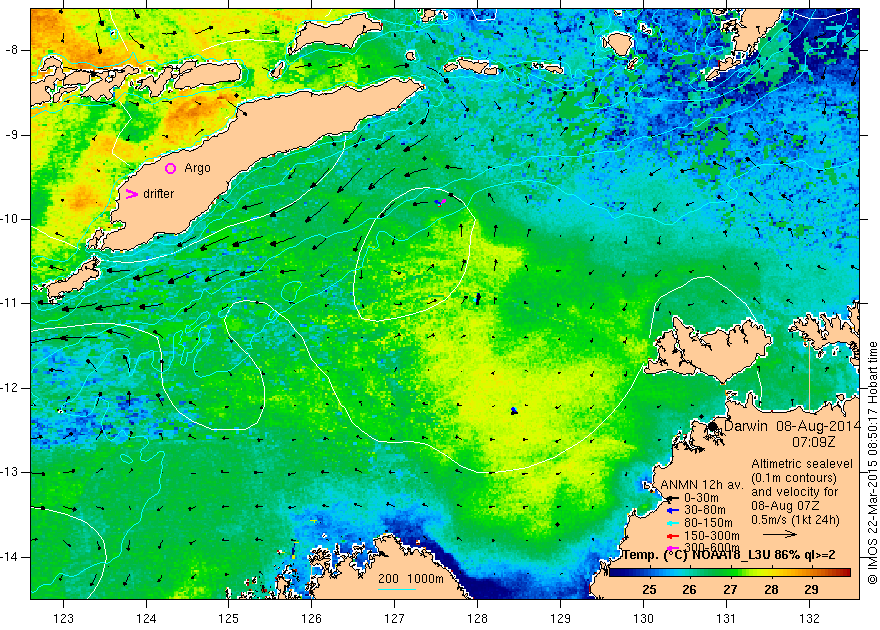
Task: Click the 29 tick label on color bar
Action: 811,590
